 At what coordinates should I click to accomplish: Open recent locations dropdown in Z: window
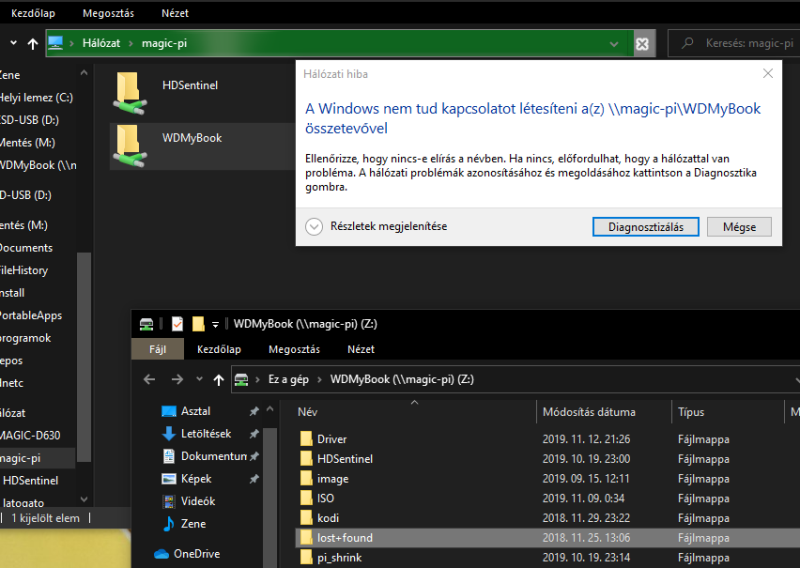(x=199, y=379)
